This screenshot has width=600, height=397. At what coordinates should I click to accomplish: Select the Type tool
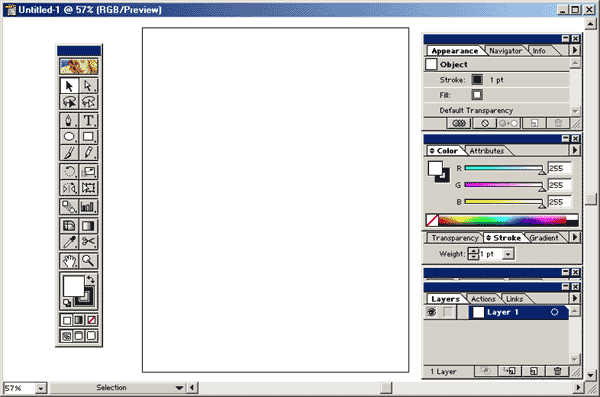(88, 120)
